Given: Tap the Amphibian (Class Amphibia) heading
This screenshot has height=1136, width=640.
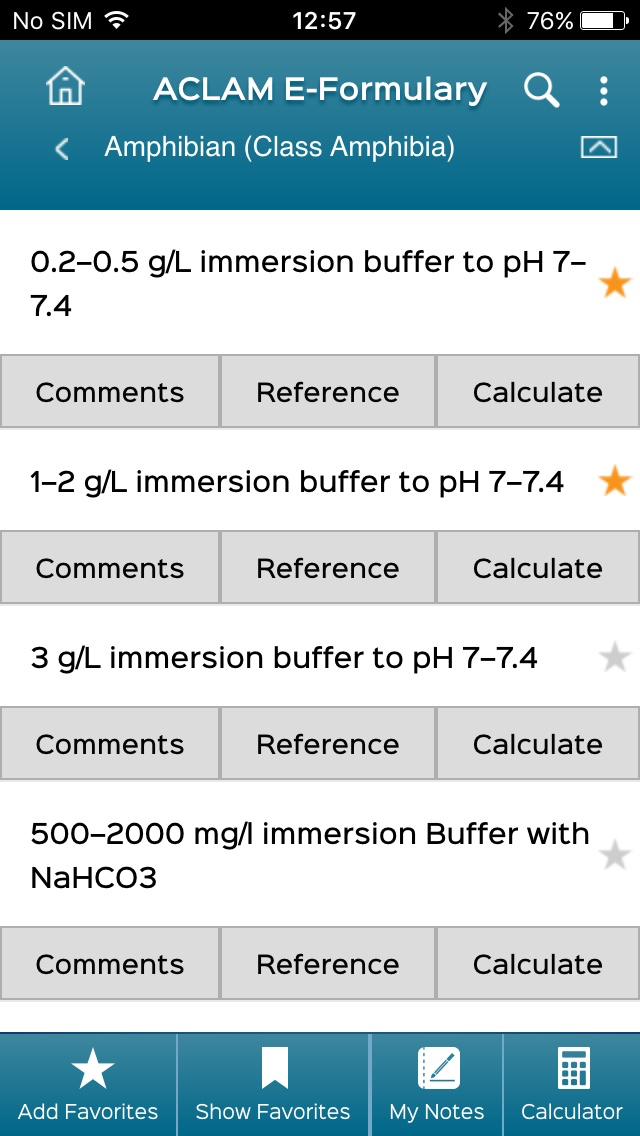Looking at the screenshot, I should pos(280,148).
